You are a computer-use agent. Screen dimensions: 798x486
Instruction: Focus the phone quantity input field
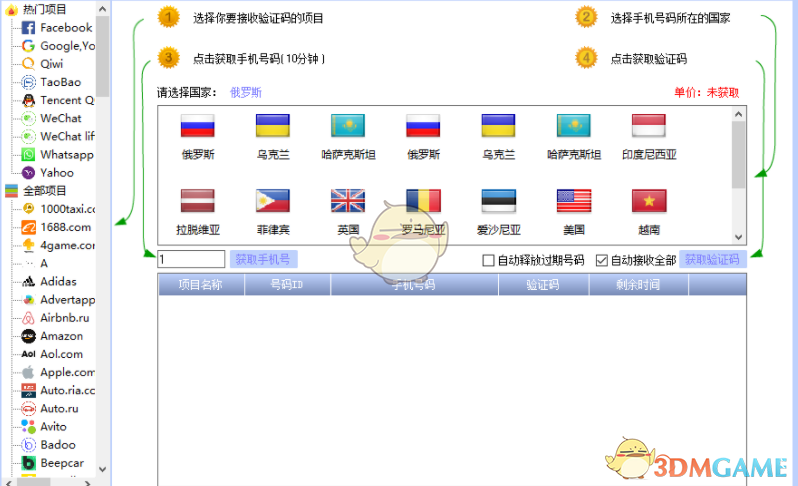[x=191, y=259]
